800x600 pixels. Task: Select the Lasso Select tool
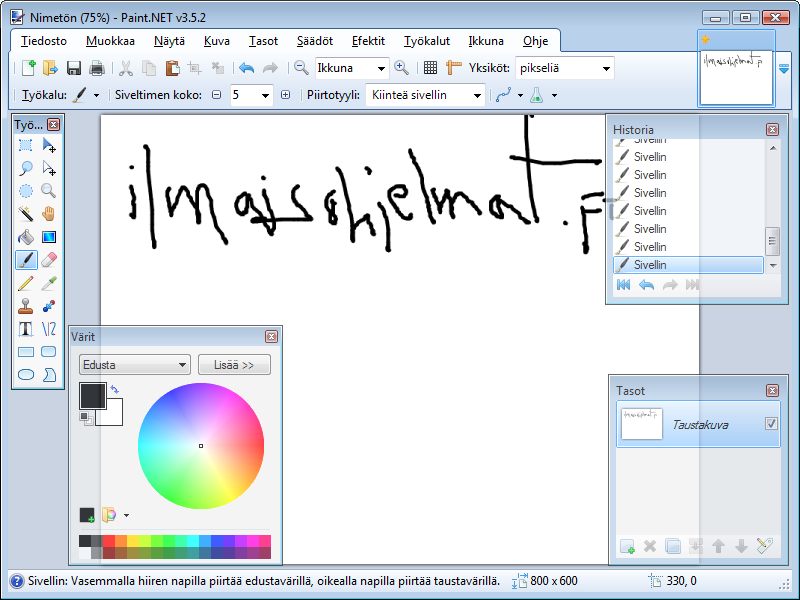(26, 168)
